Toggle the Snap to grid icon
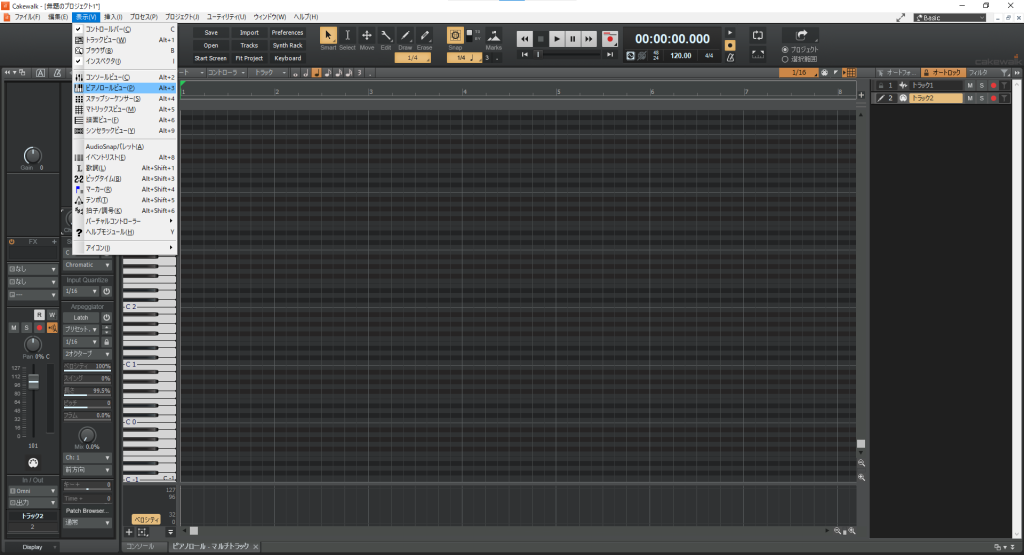Viewport: 1024px width, 555px height. click(455, 35)
